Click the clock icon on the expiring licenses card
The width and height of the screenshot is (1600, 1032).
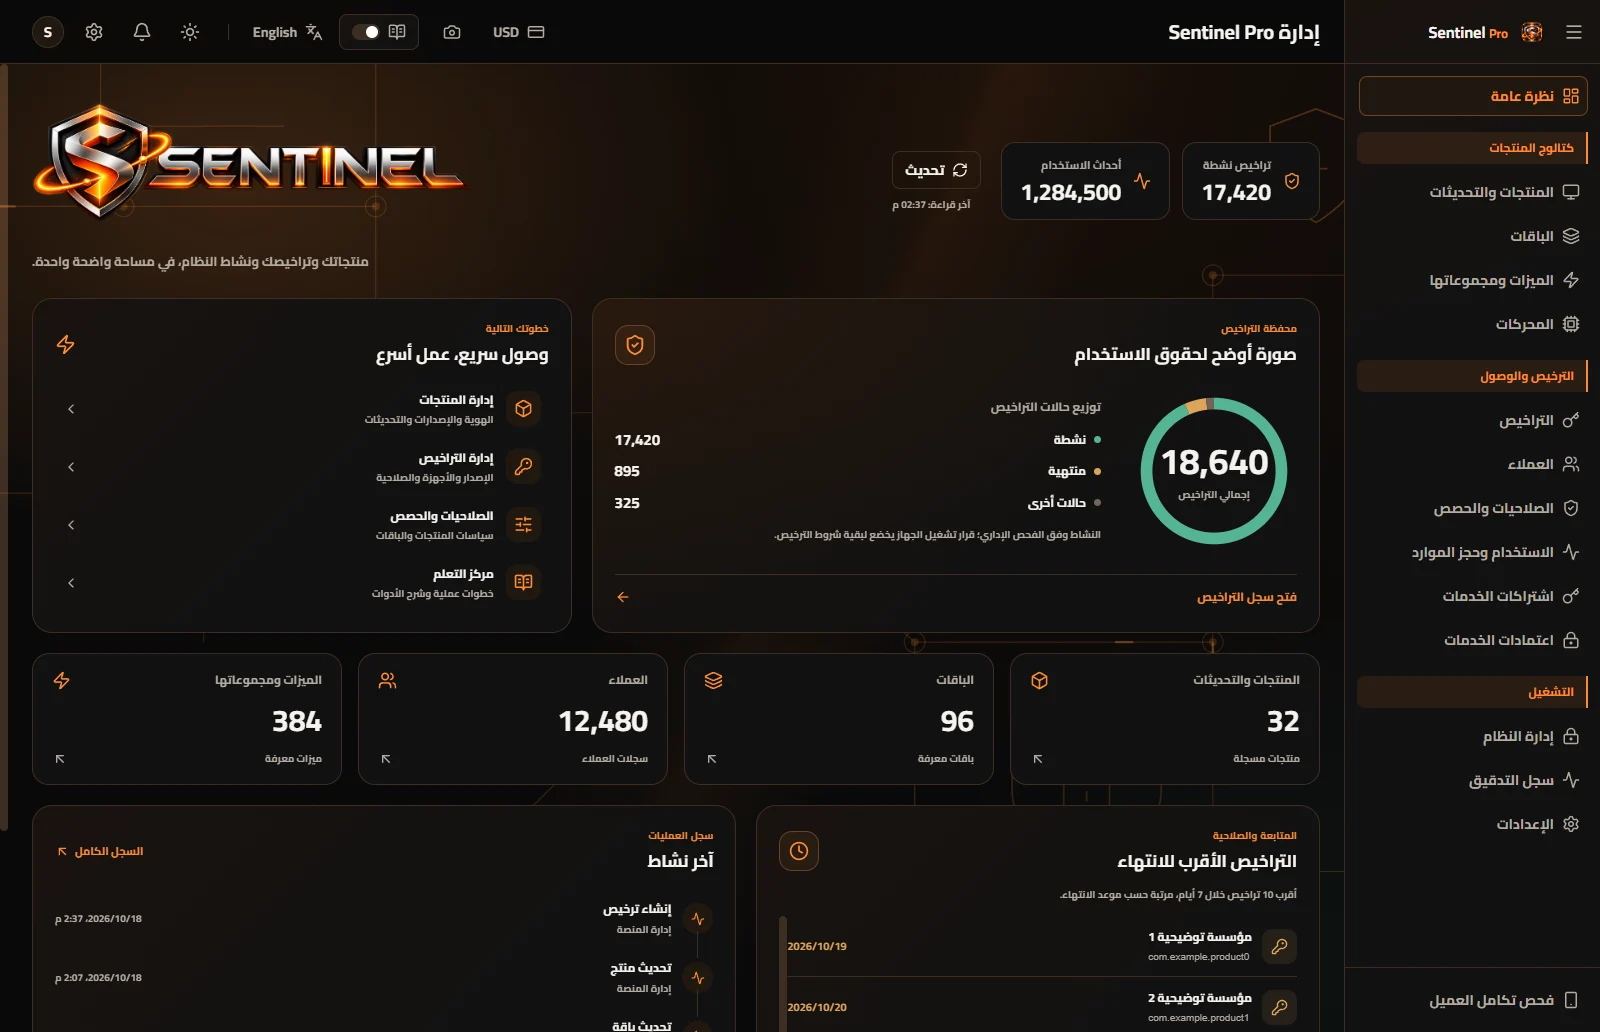tap(799, 851)
